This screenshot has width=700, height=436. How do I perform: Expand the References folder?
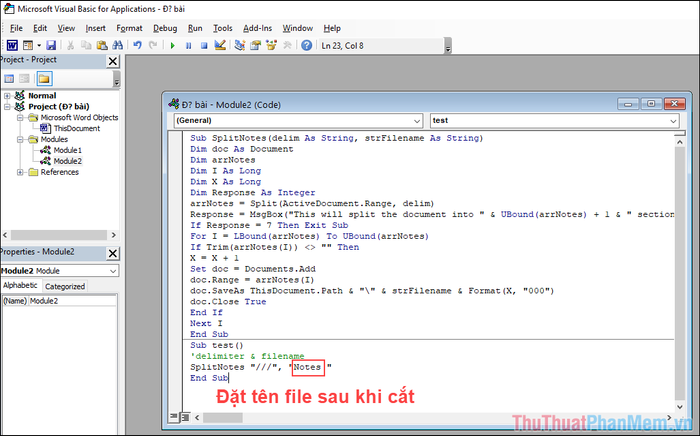coord(20,172)
